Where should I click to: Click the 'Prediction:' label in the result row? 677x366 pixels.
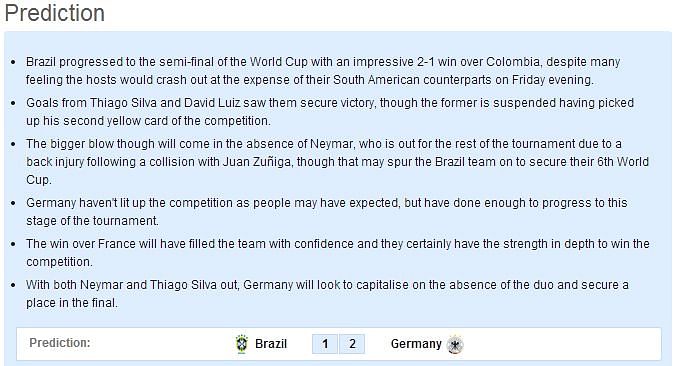60,343
